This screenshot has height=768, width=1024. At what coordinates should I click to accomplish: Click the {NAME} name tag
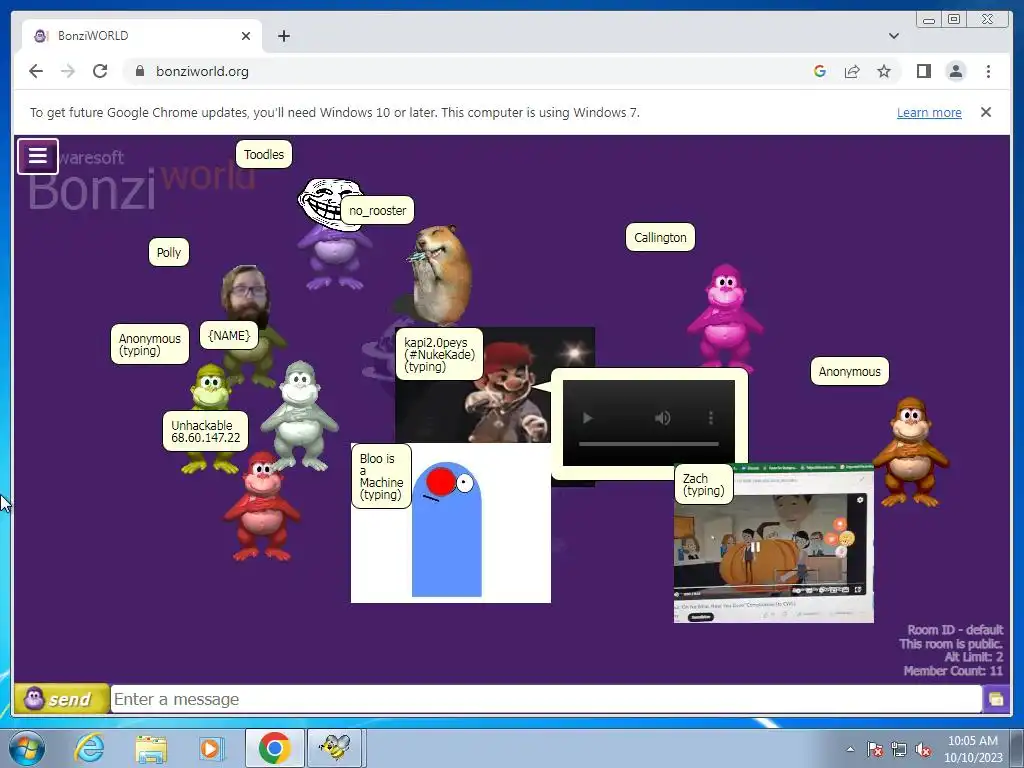coord(229,335)
